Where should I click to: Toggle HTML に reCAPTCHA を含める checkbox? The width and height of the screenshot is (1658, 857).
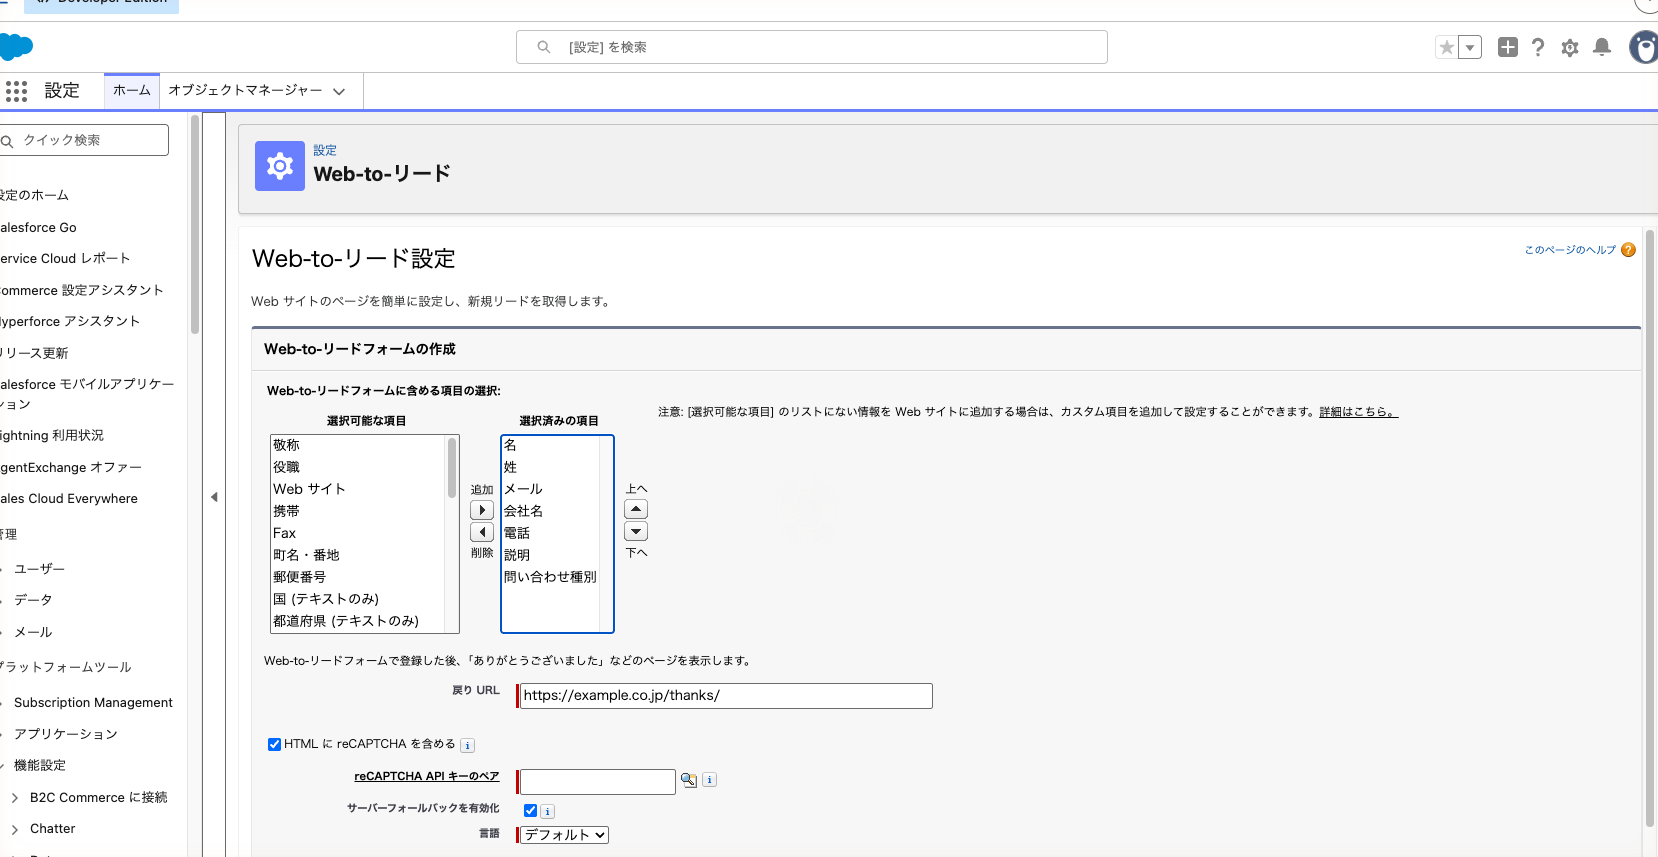[x=274, y=744]
